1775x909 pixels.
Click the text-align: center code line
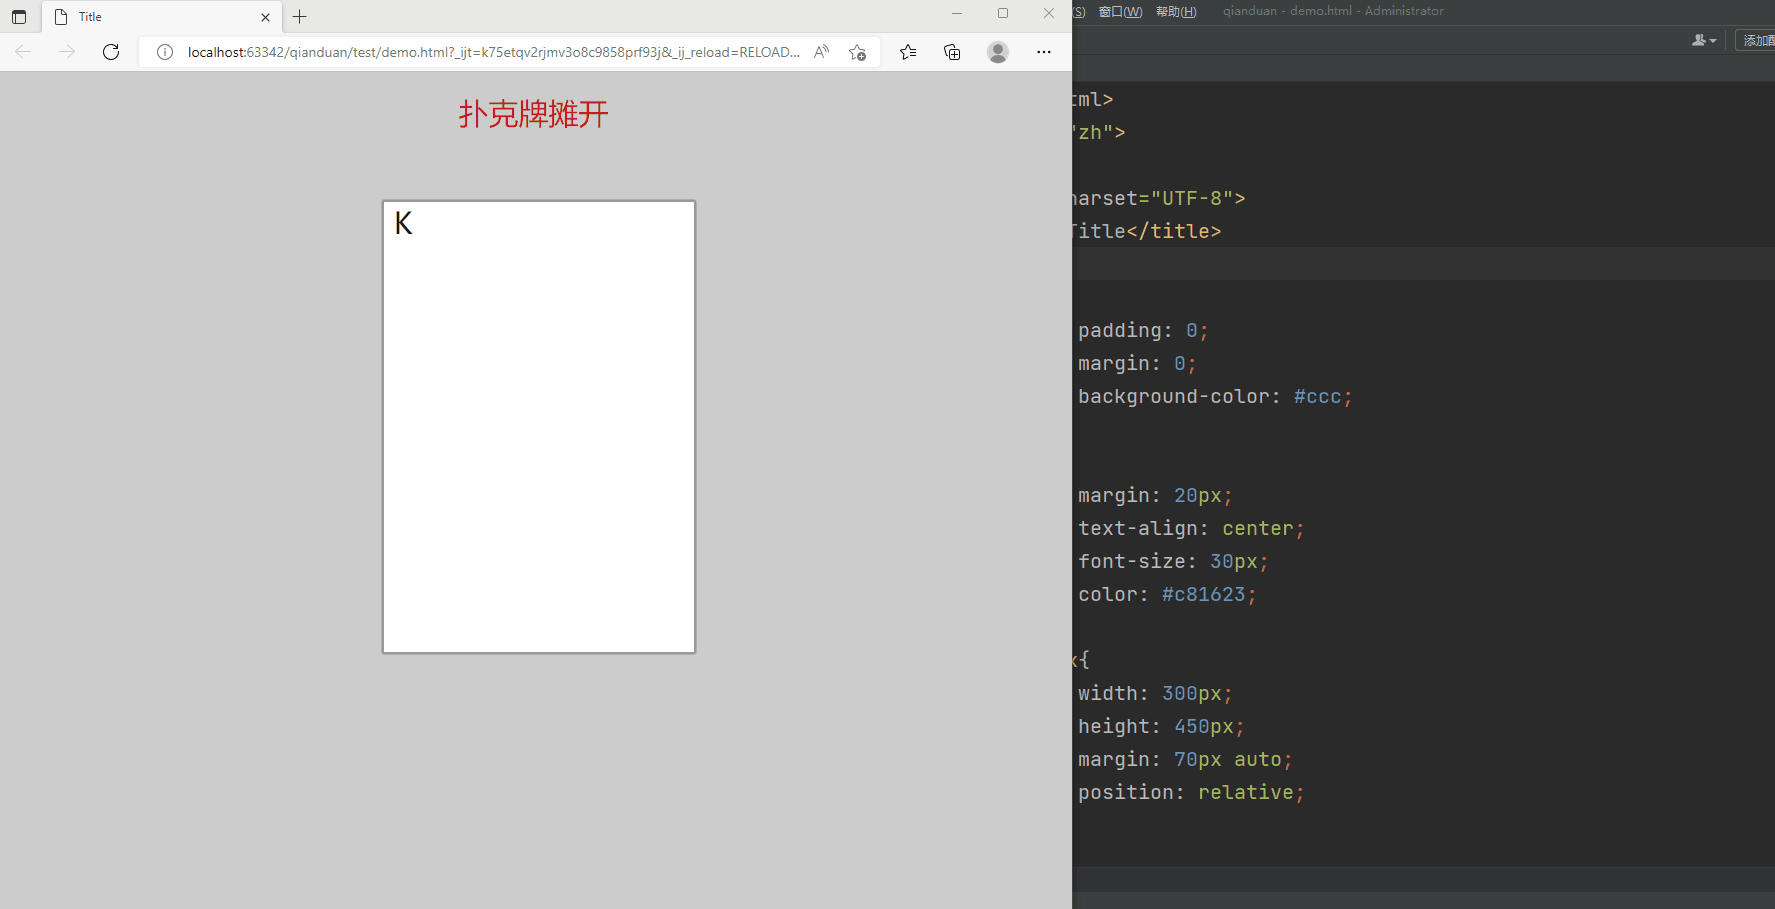pyautogui.click(x=1191, y=529)
